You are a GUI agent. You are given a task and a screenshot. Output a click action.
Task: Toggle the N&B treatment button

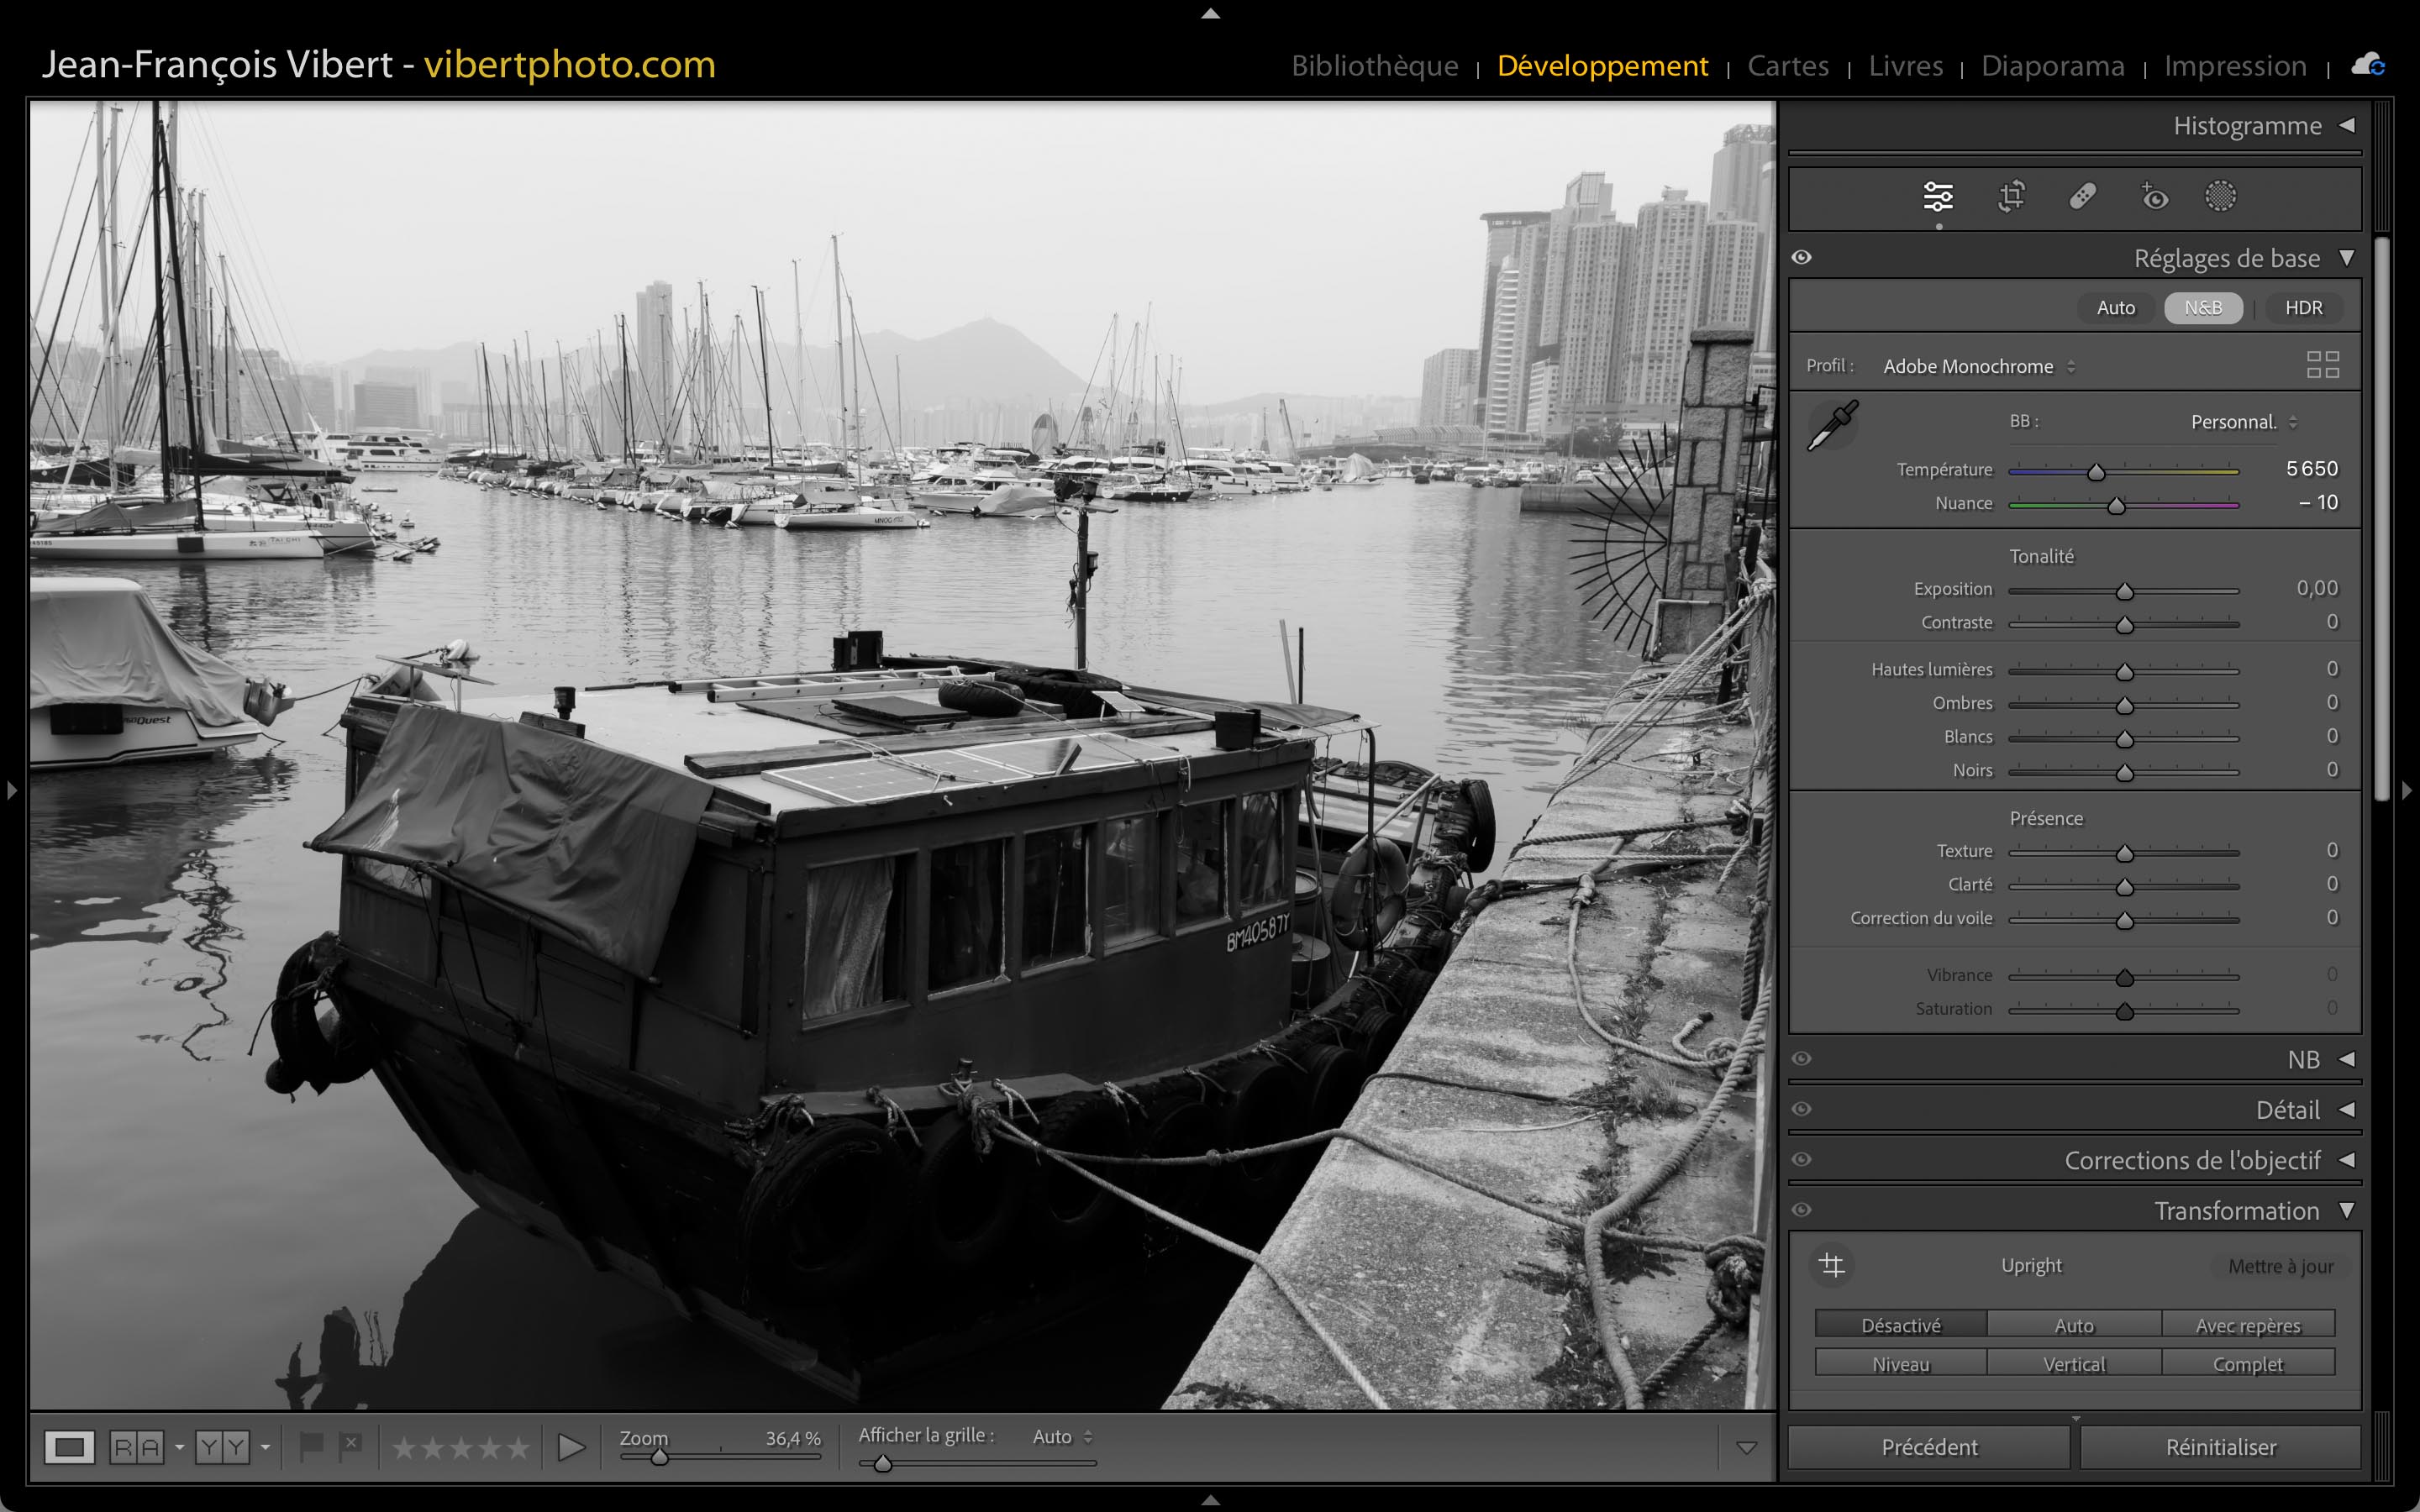(x=2202, y=308)
